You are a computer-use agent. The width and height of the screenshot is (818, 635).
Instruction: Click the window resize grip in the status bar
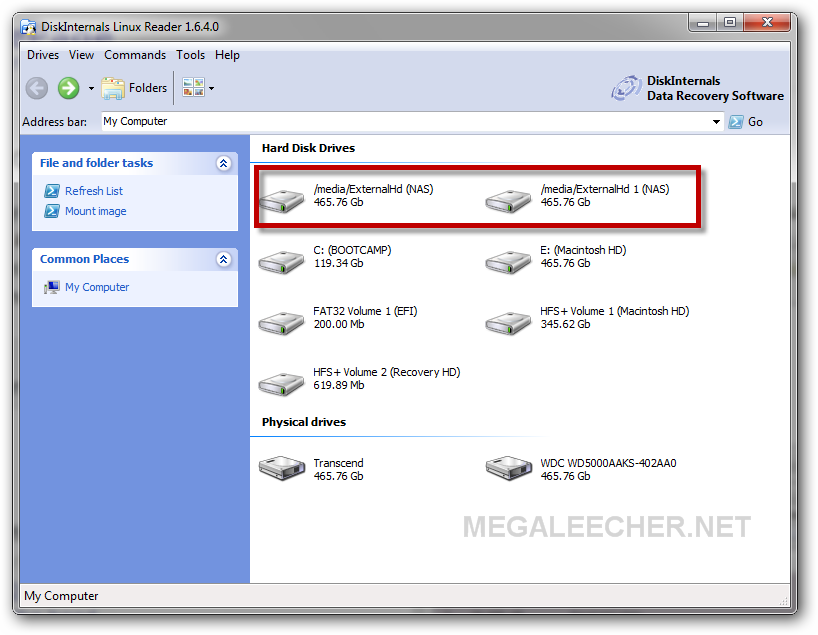coord(784,601)
